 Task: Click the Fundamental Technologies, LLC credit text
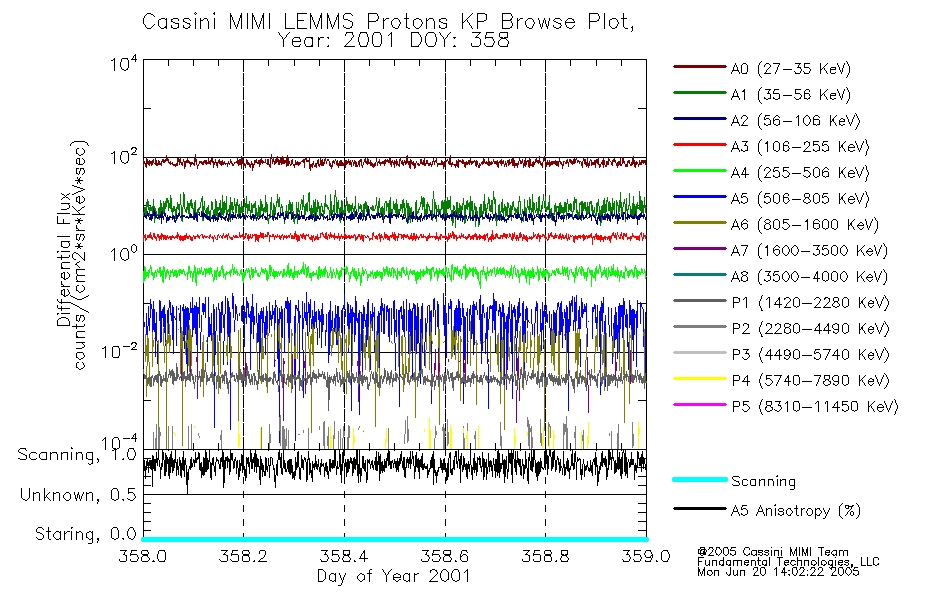(788, 562)
